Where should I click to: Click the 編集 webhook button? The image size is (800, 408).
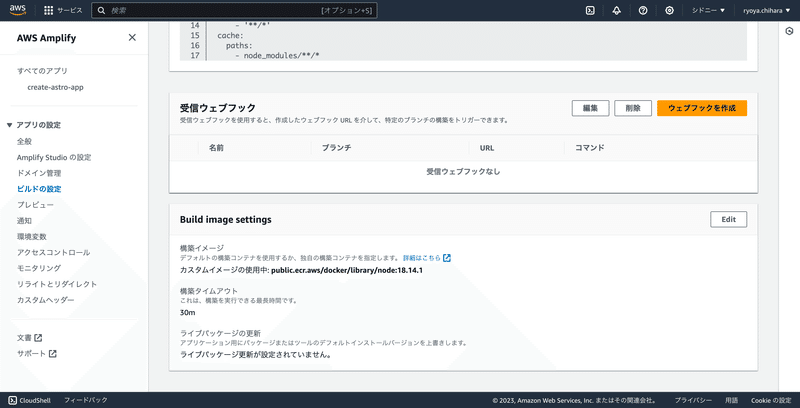(590, 108)
